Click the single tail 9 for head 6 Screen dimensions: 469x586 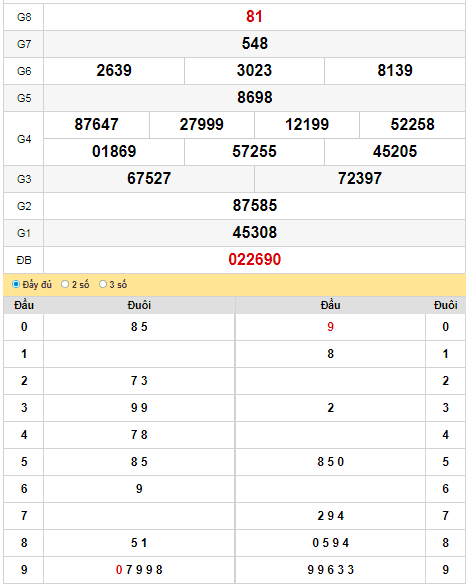[139, 488]
